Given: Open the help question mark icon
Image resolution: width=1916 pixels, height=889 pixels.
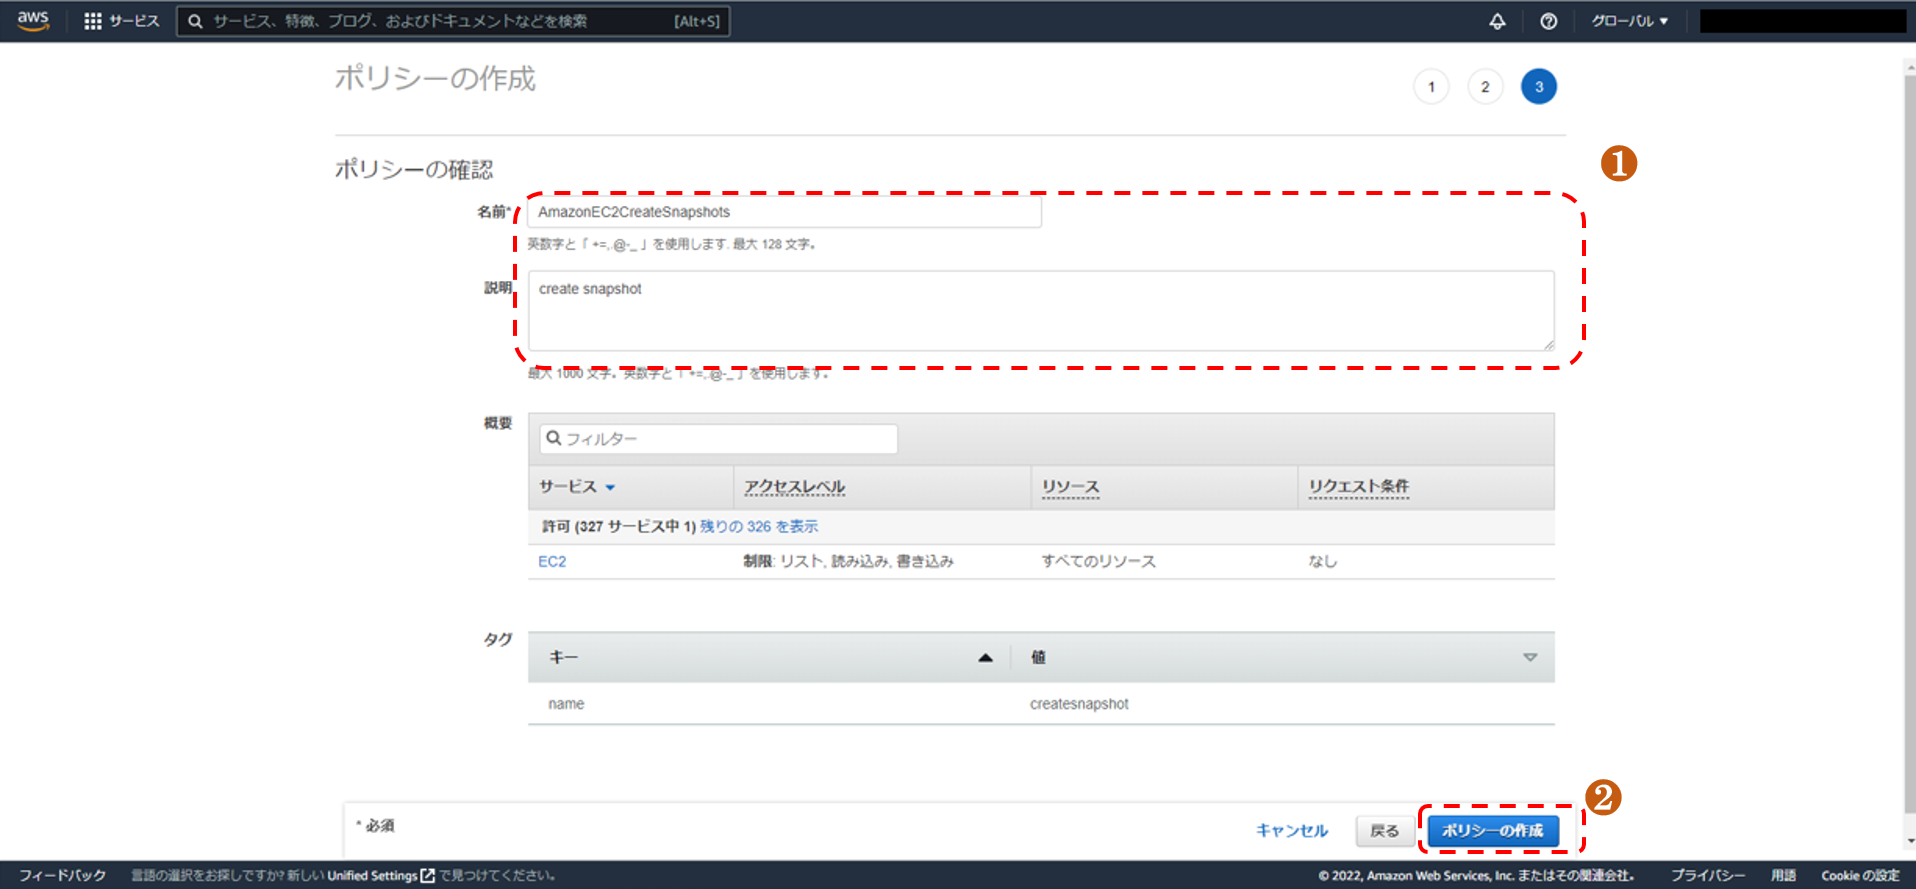Looking at the screenshot, I should point(1548,21).
